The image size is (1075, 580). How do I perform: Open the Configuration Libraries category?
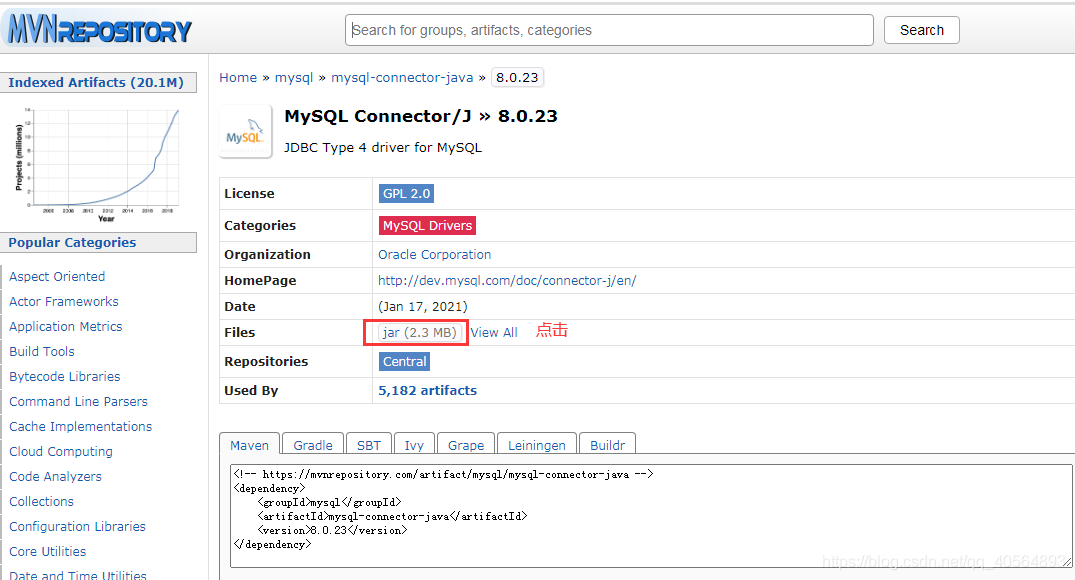[77, 527]
